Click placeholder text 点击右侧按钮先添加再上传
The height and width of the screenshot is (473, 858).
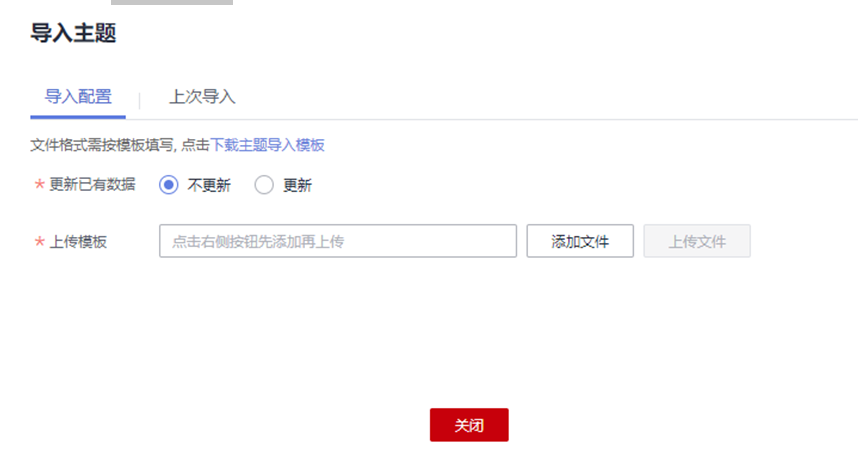258,241
